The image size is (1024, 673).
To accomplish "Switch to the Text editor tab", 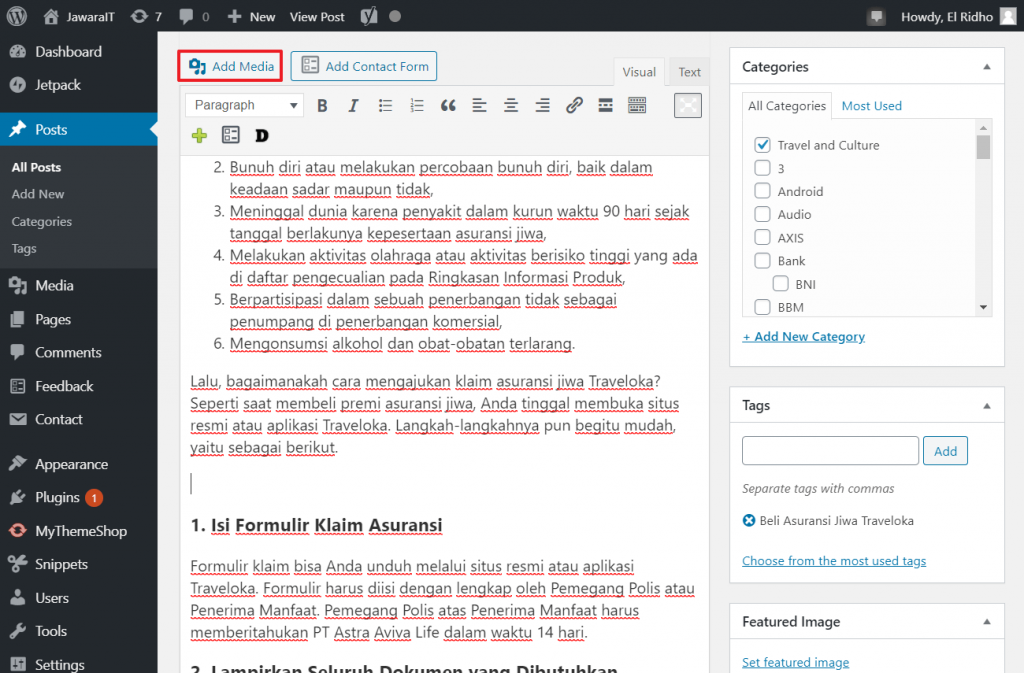I will pos(689,71).
